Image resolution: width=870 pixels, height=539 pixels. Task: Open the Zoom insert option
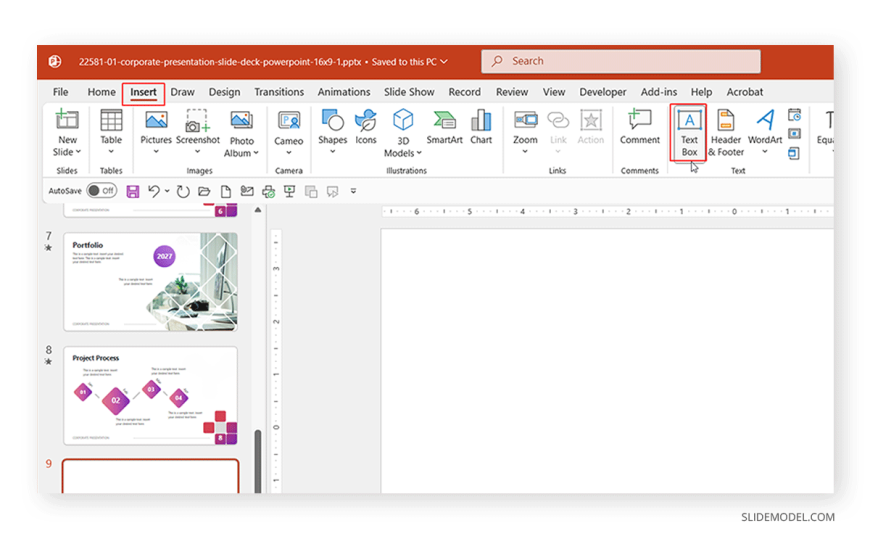coord(525,133)
